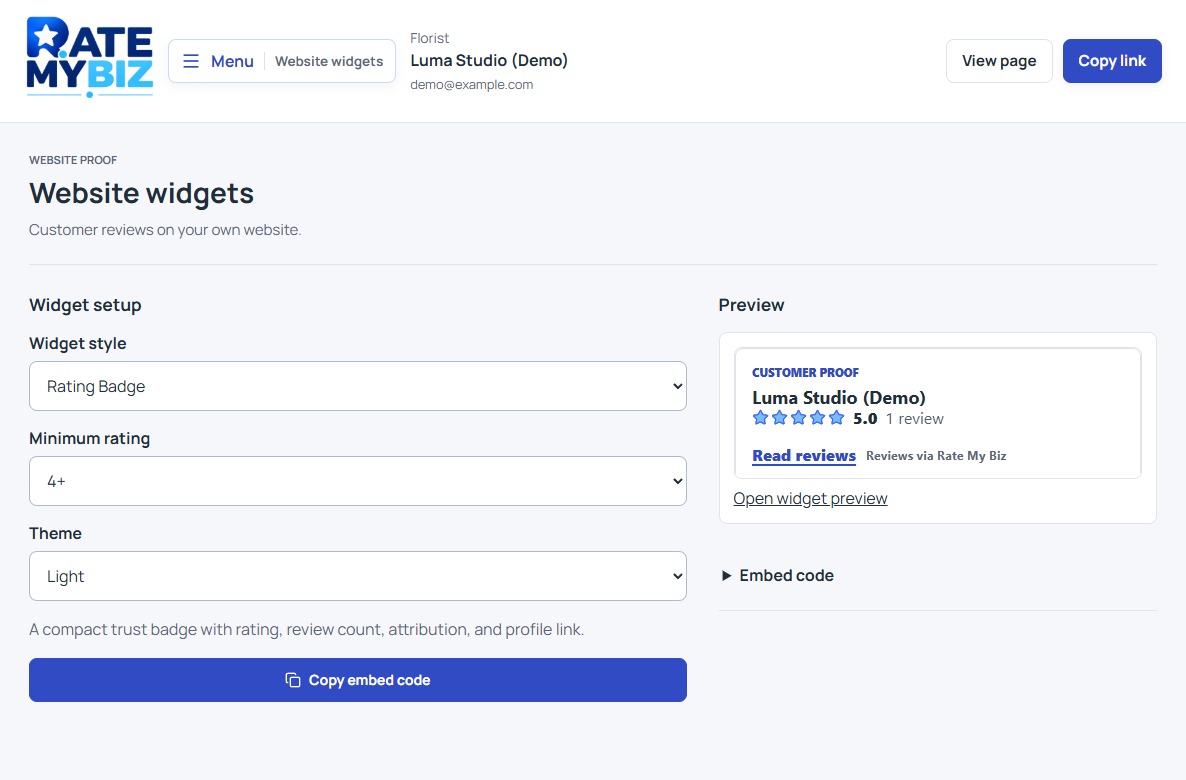The image size is (1186, 780).
Task: Click the Preview heading
Action: [751, 305]
